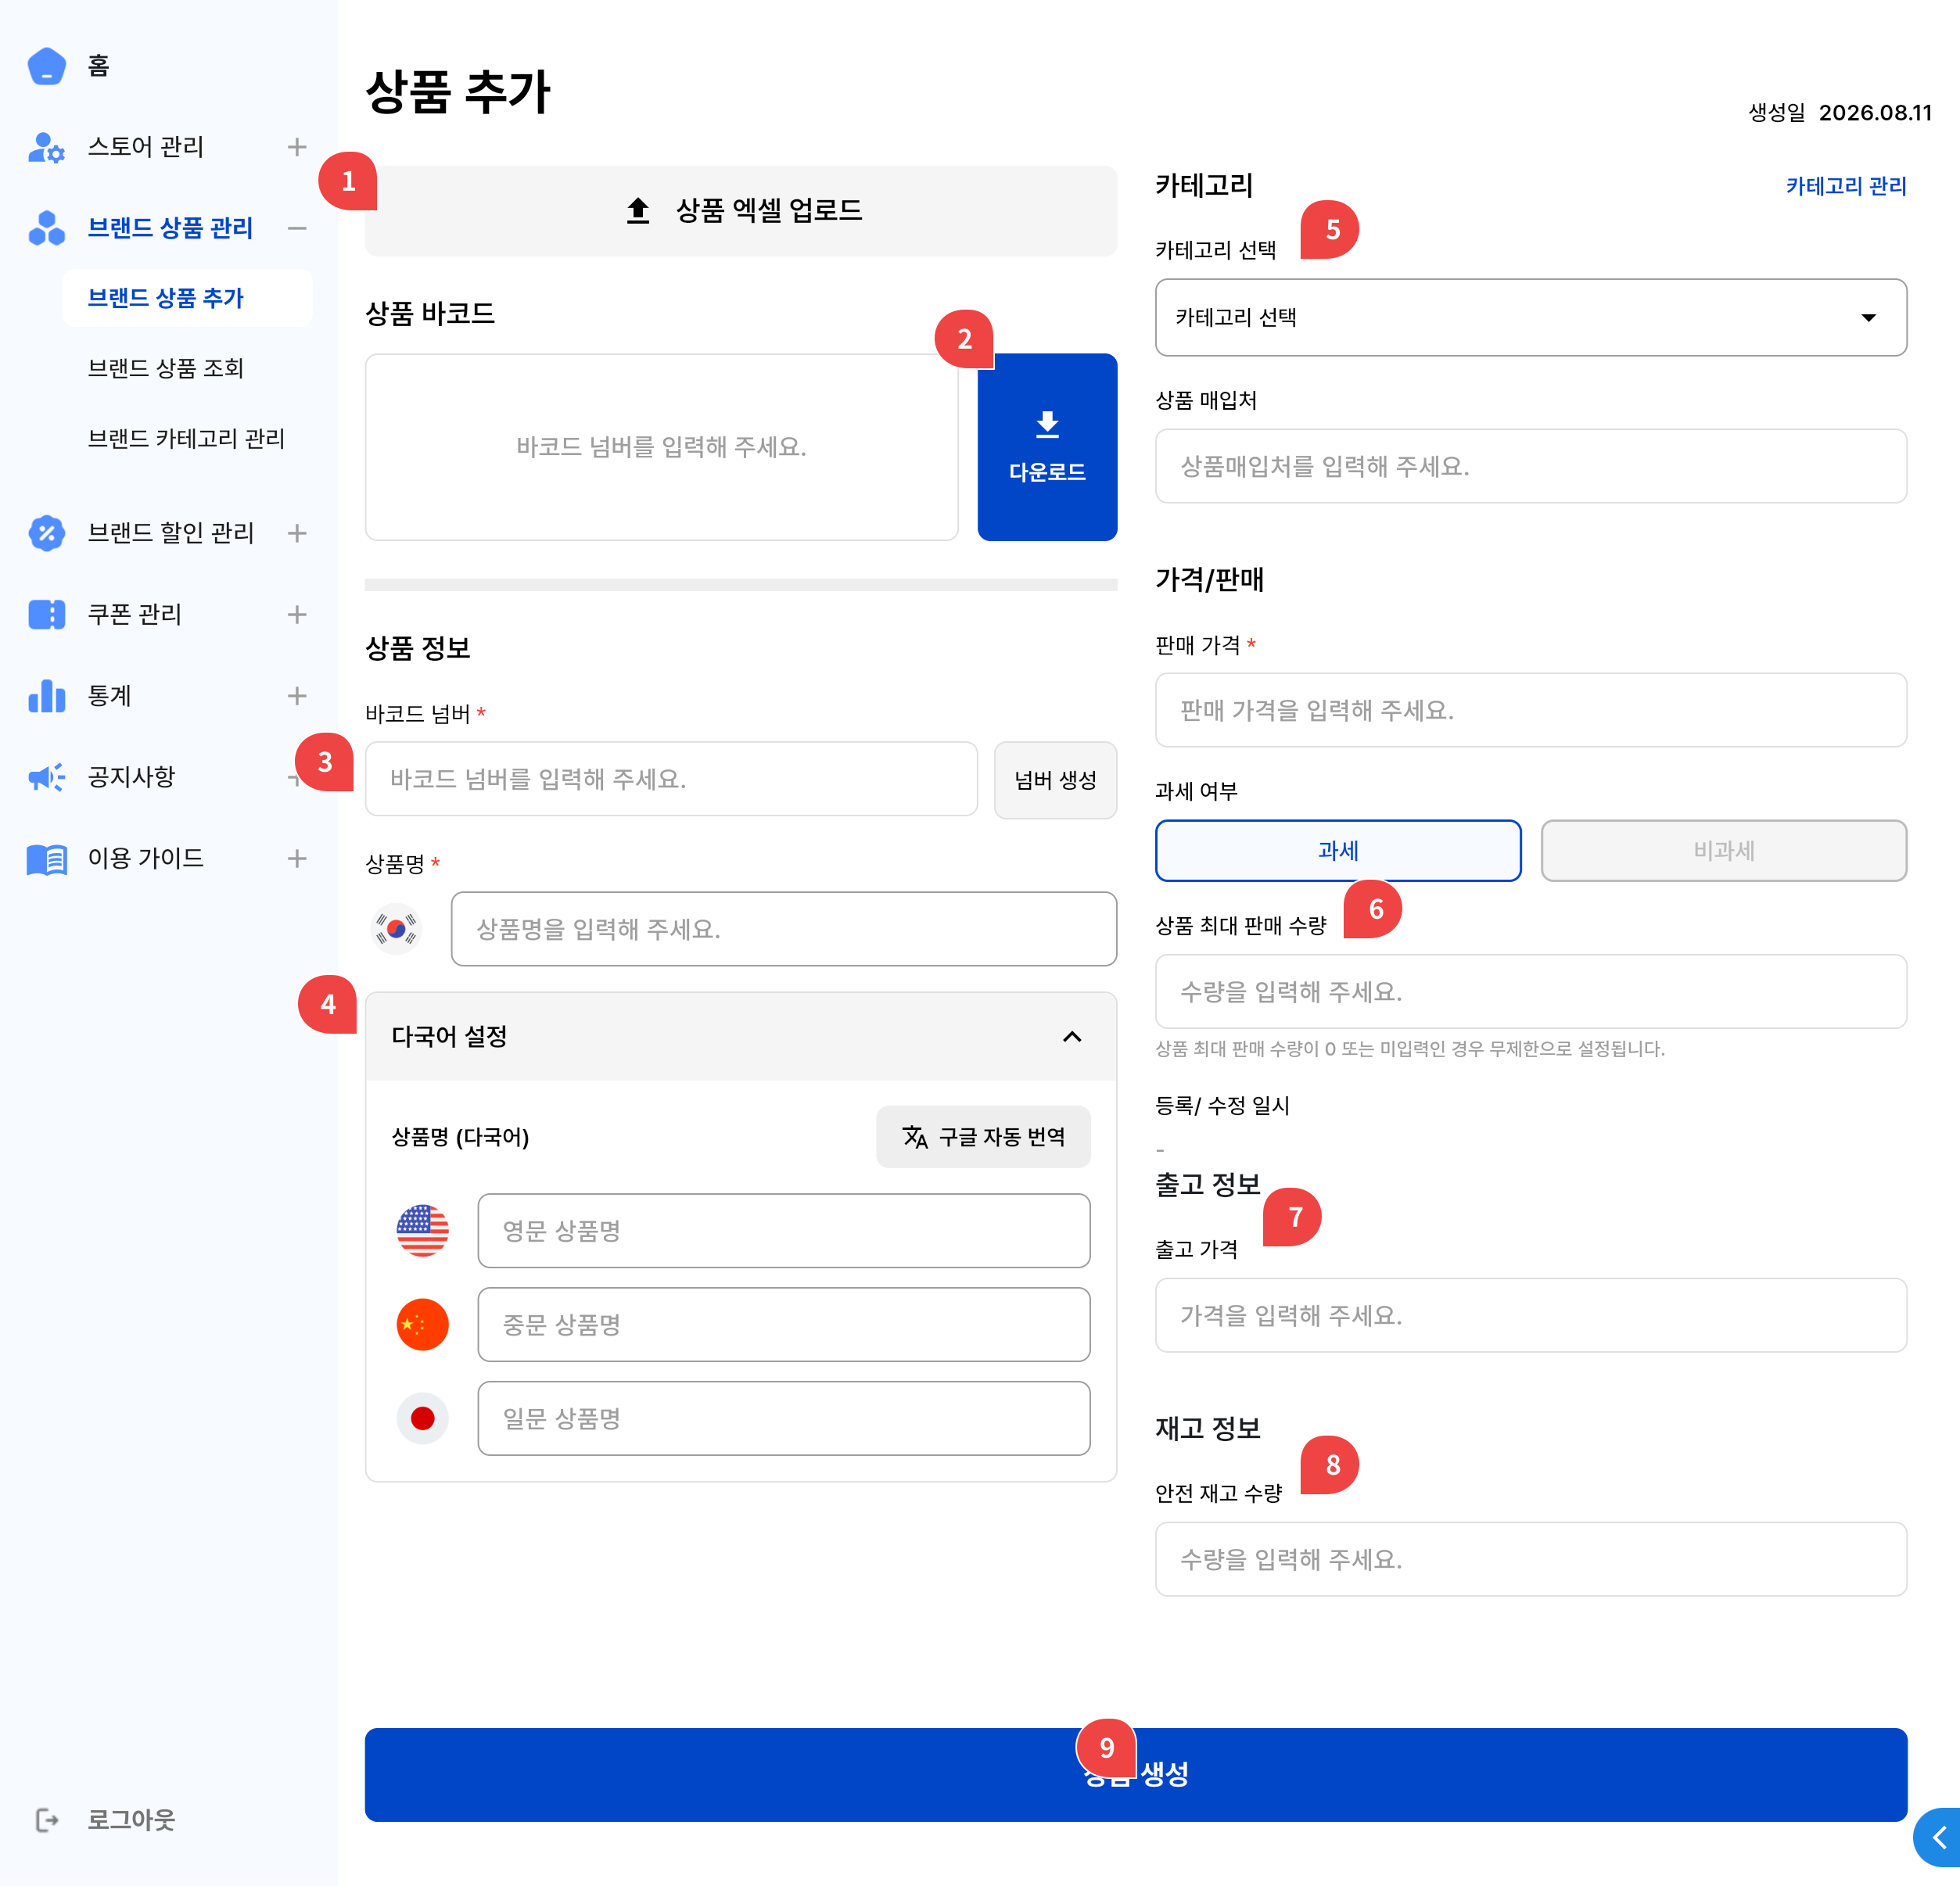Click the 상품 엑셀 업로드 button
The width and height of the screenshot is (1960, 1886).
(x=741, y=210)
